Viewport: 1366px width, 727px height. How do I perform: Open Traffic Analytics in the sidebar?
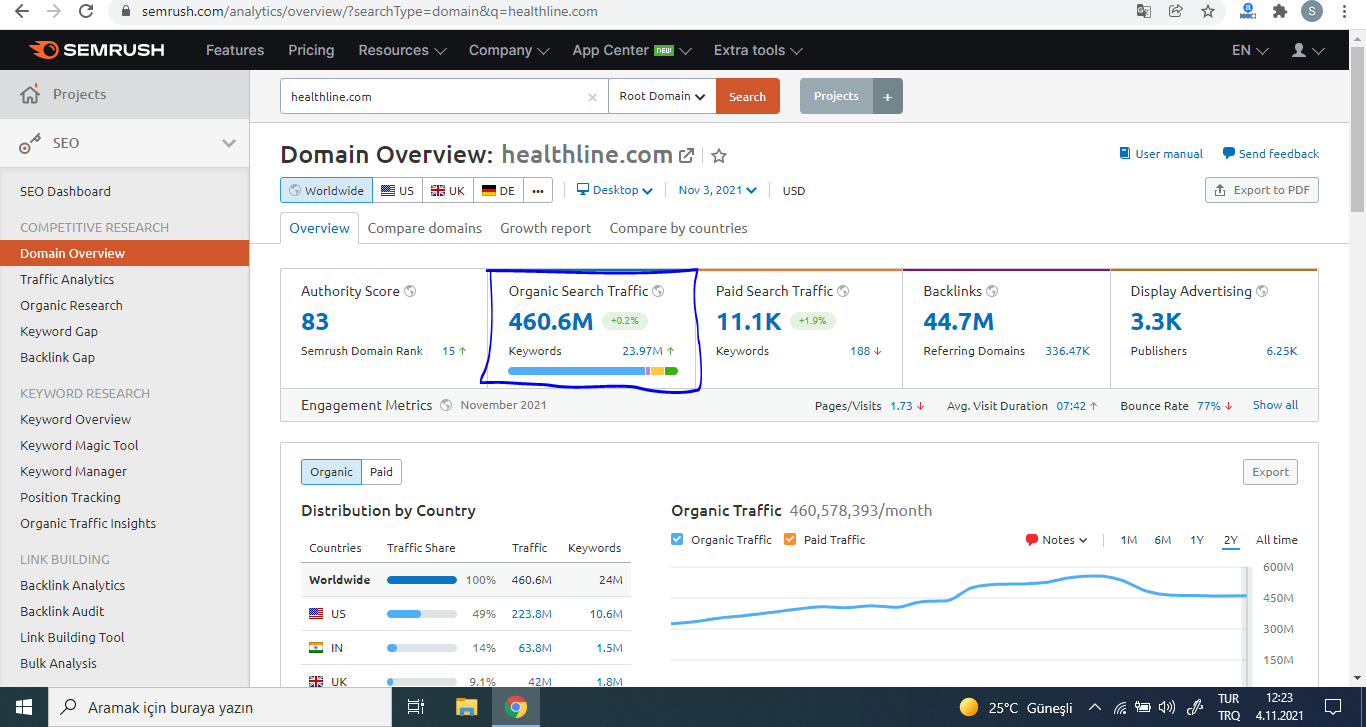[x=67, y=279]
